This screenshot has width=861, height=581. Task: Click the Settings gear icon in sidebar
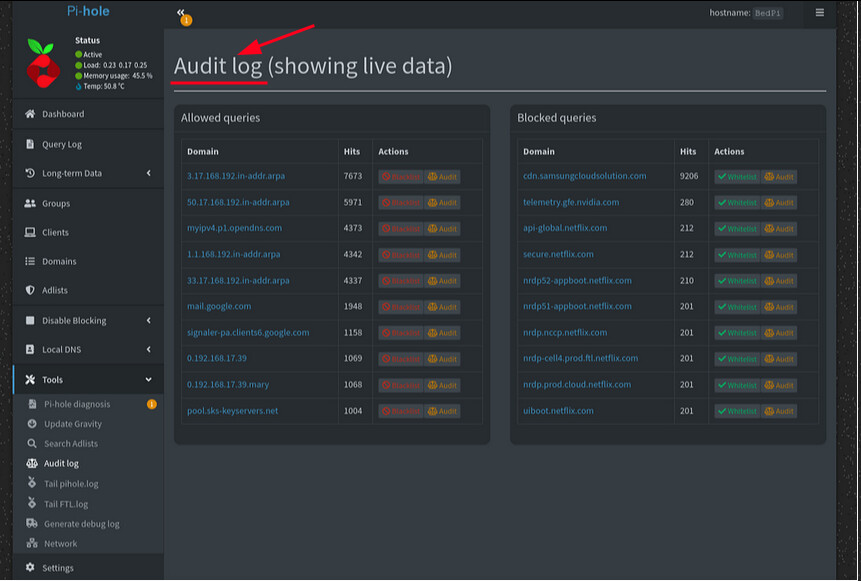point(30,568)
